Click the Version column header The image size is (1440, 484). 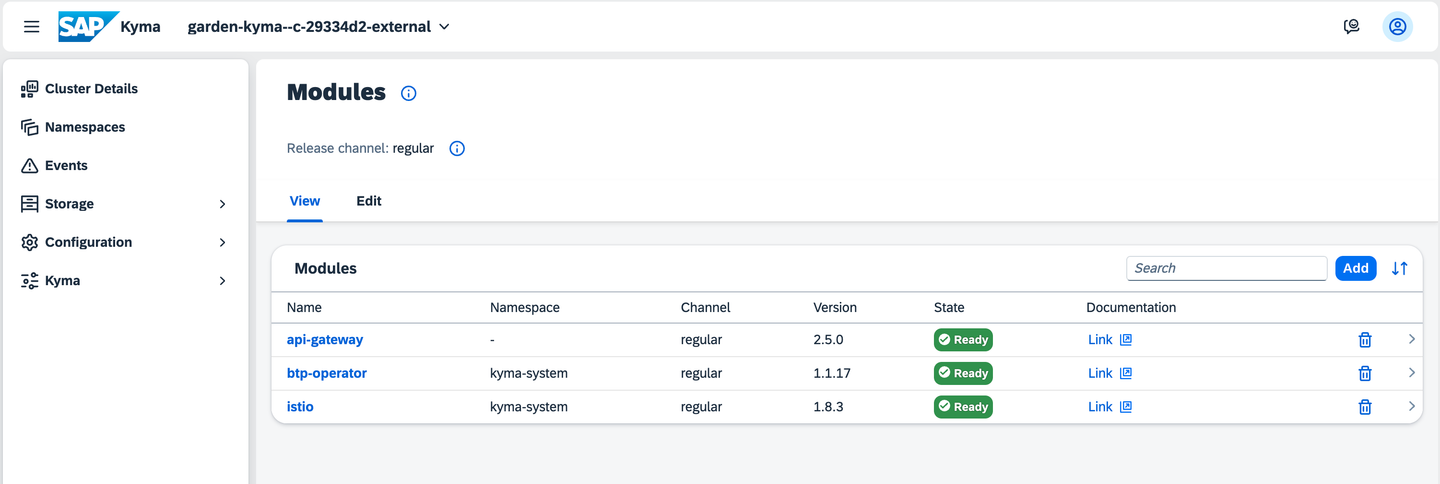(835, 307)
